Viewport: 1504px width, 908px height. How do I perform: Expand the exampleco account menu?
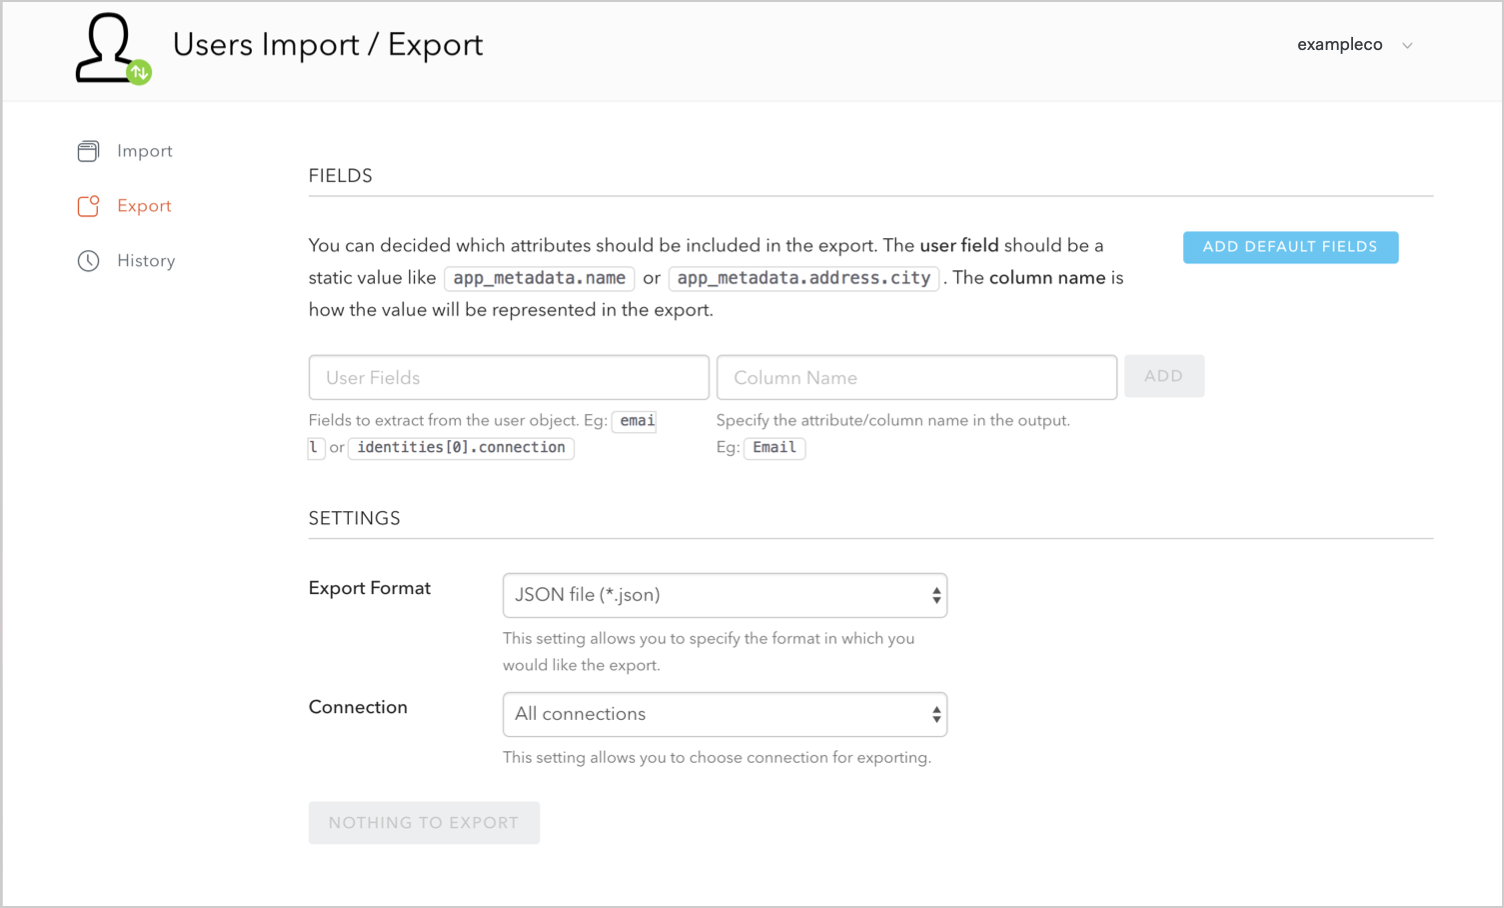[x=1340, y=44]
